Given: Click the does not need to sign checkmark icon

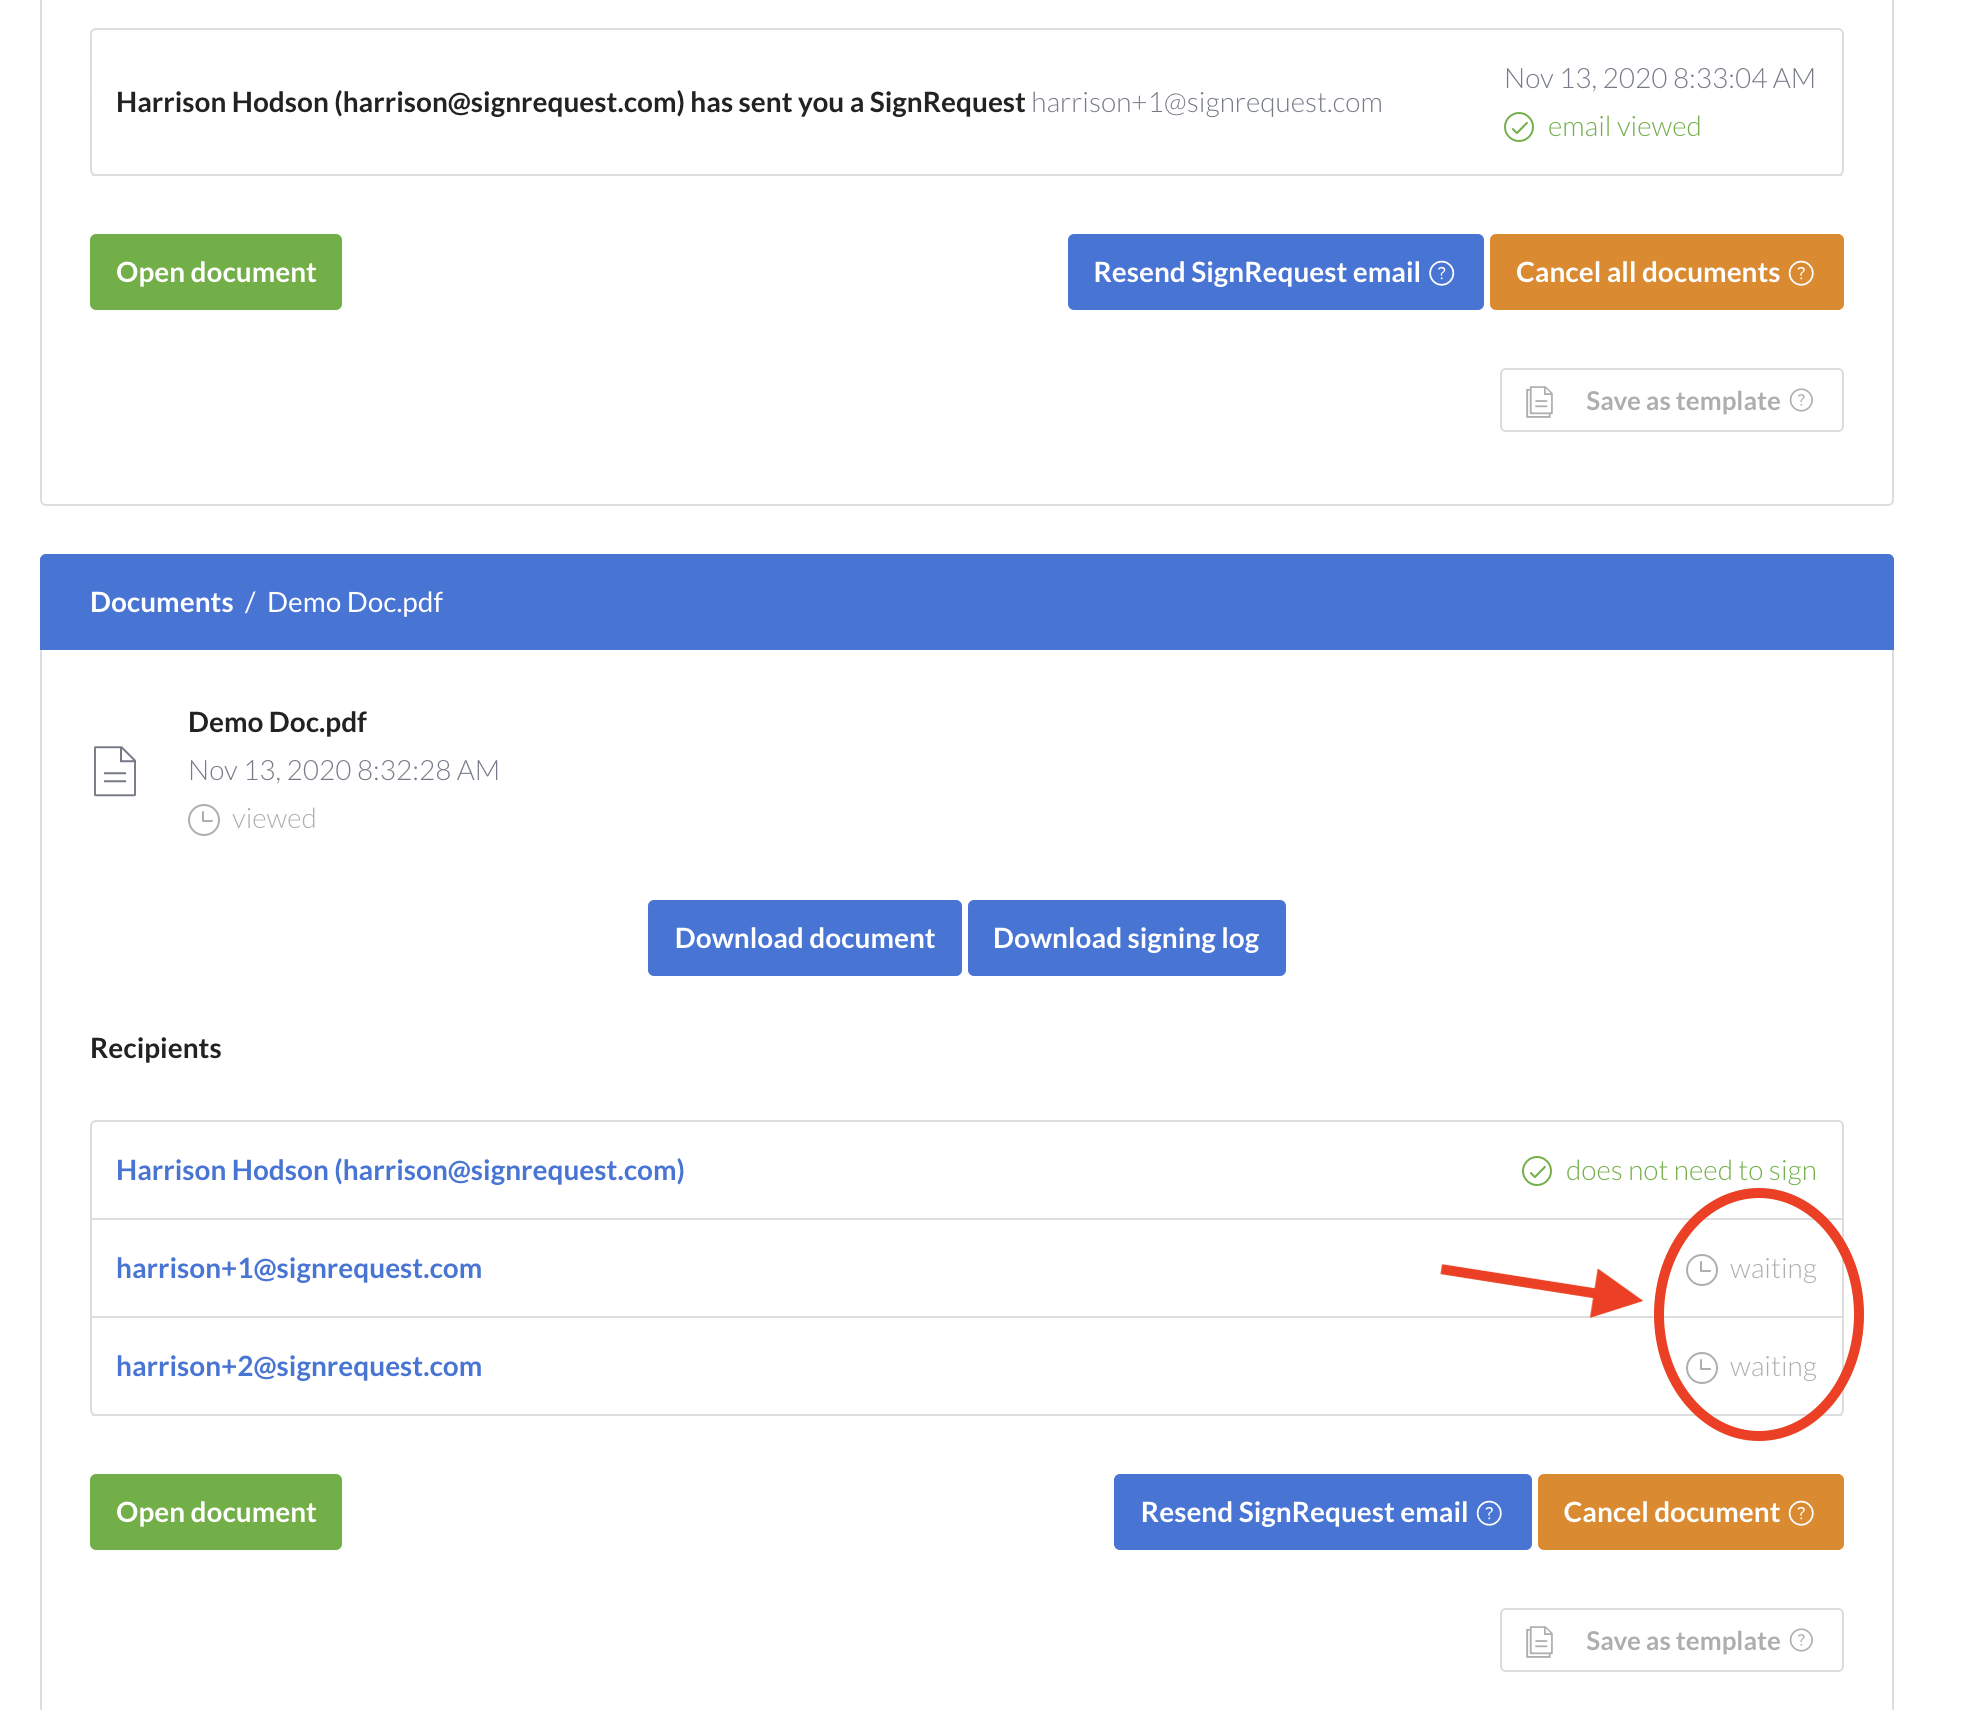Looking at the screenshot, I should coord(1534,1169).
